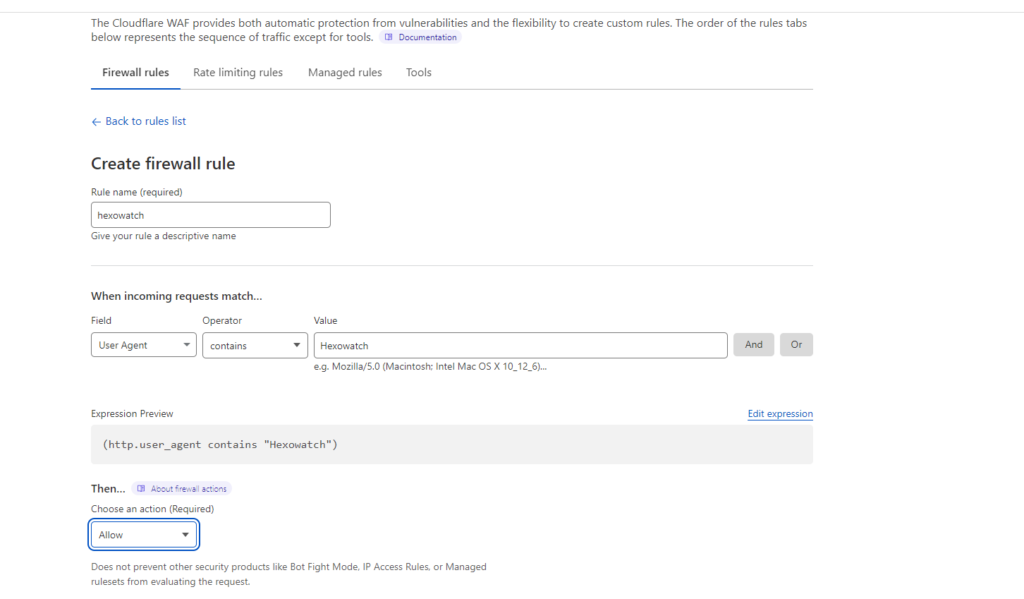Open the Field dropdown showing User Agent
The height and width of the screenshot is (599, 1024).
point(144,345)
